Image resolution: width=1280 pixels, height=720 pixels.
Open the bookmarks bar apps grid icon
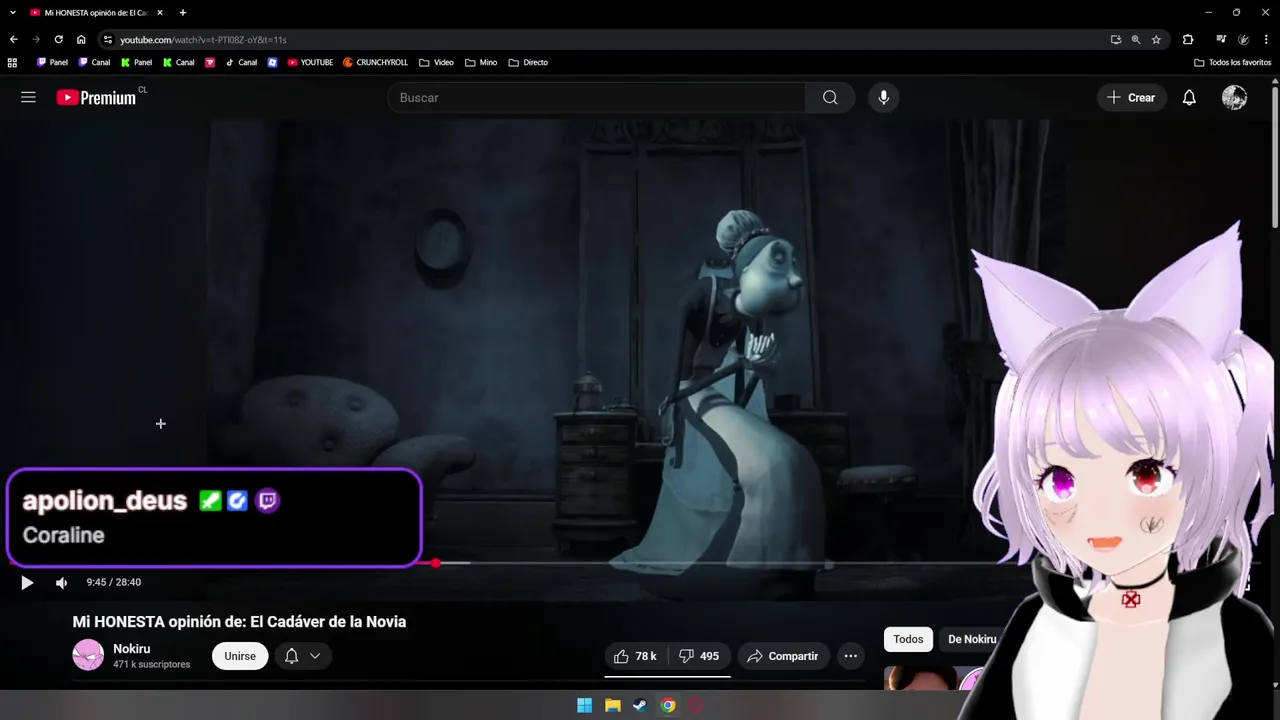pyautogui.click(x=12, y=62)
